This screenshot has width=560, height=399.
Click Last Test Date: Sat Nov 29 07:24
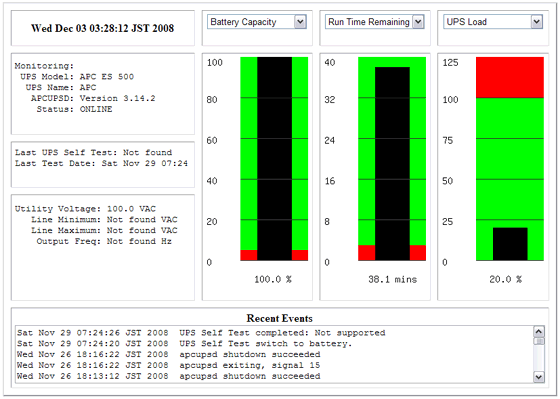(x=101, y=163)
